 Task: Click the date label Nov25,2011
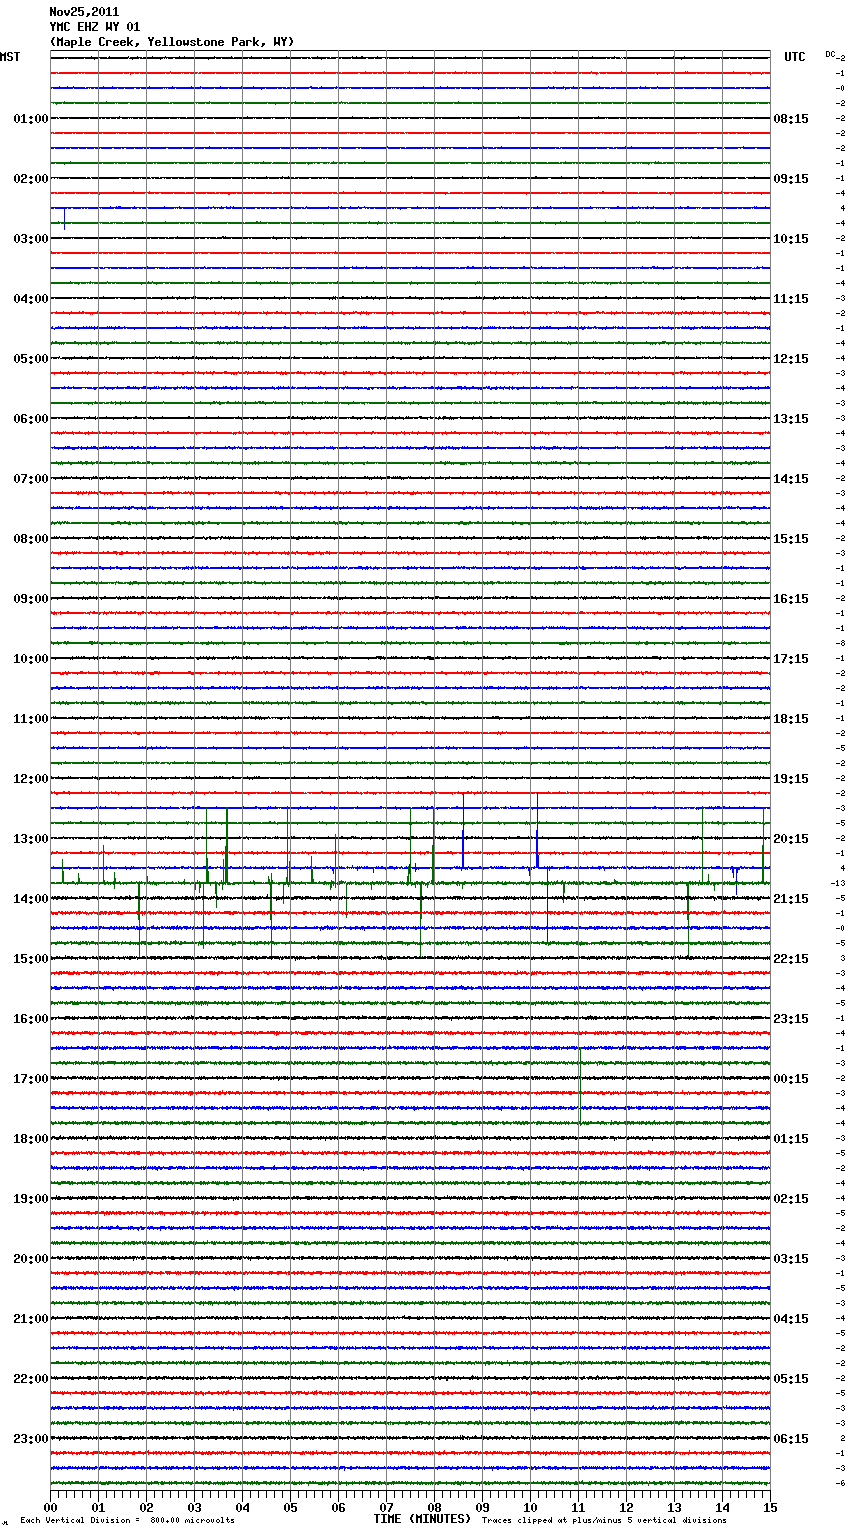tap(84, 12)
